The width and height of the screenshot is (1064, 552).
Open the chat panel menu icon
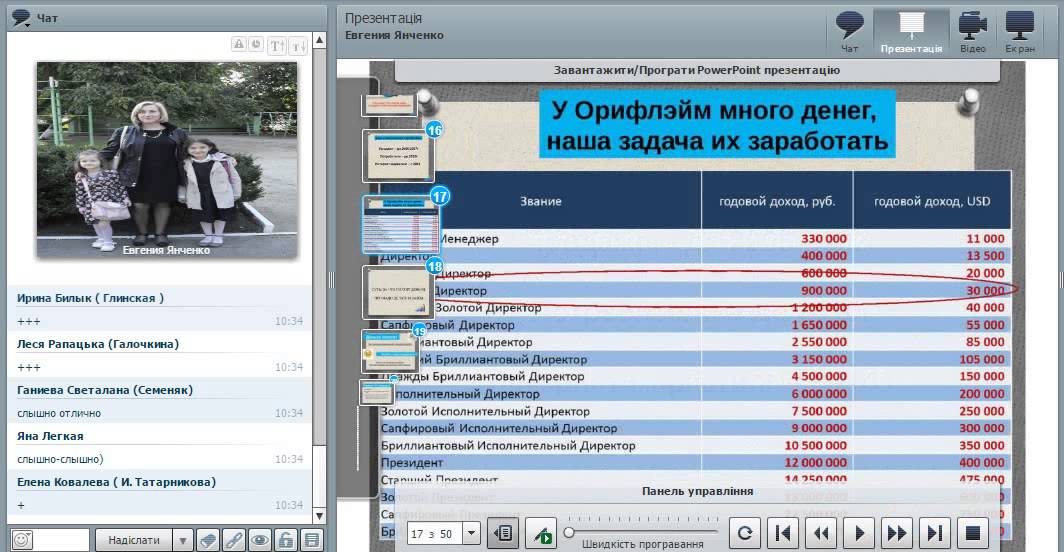point(21,18)
